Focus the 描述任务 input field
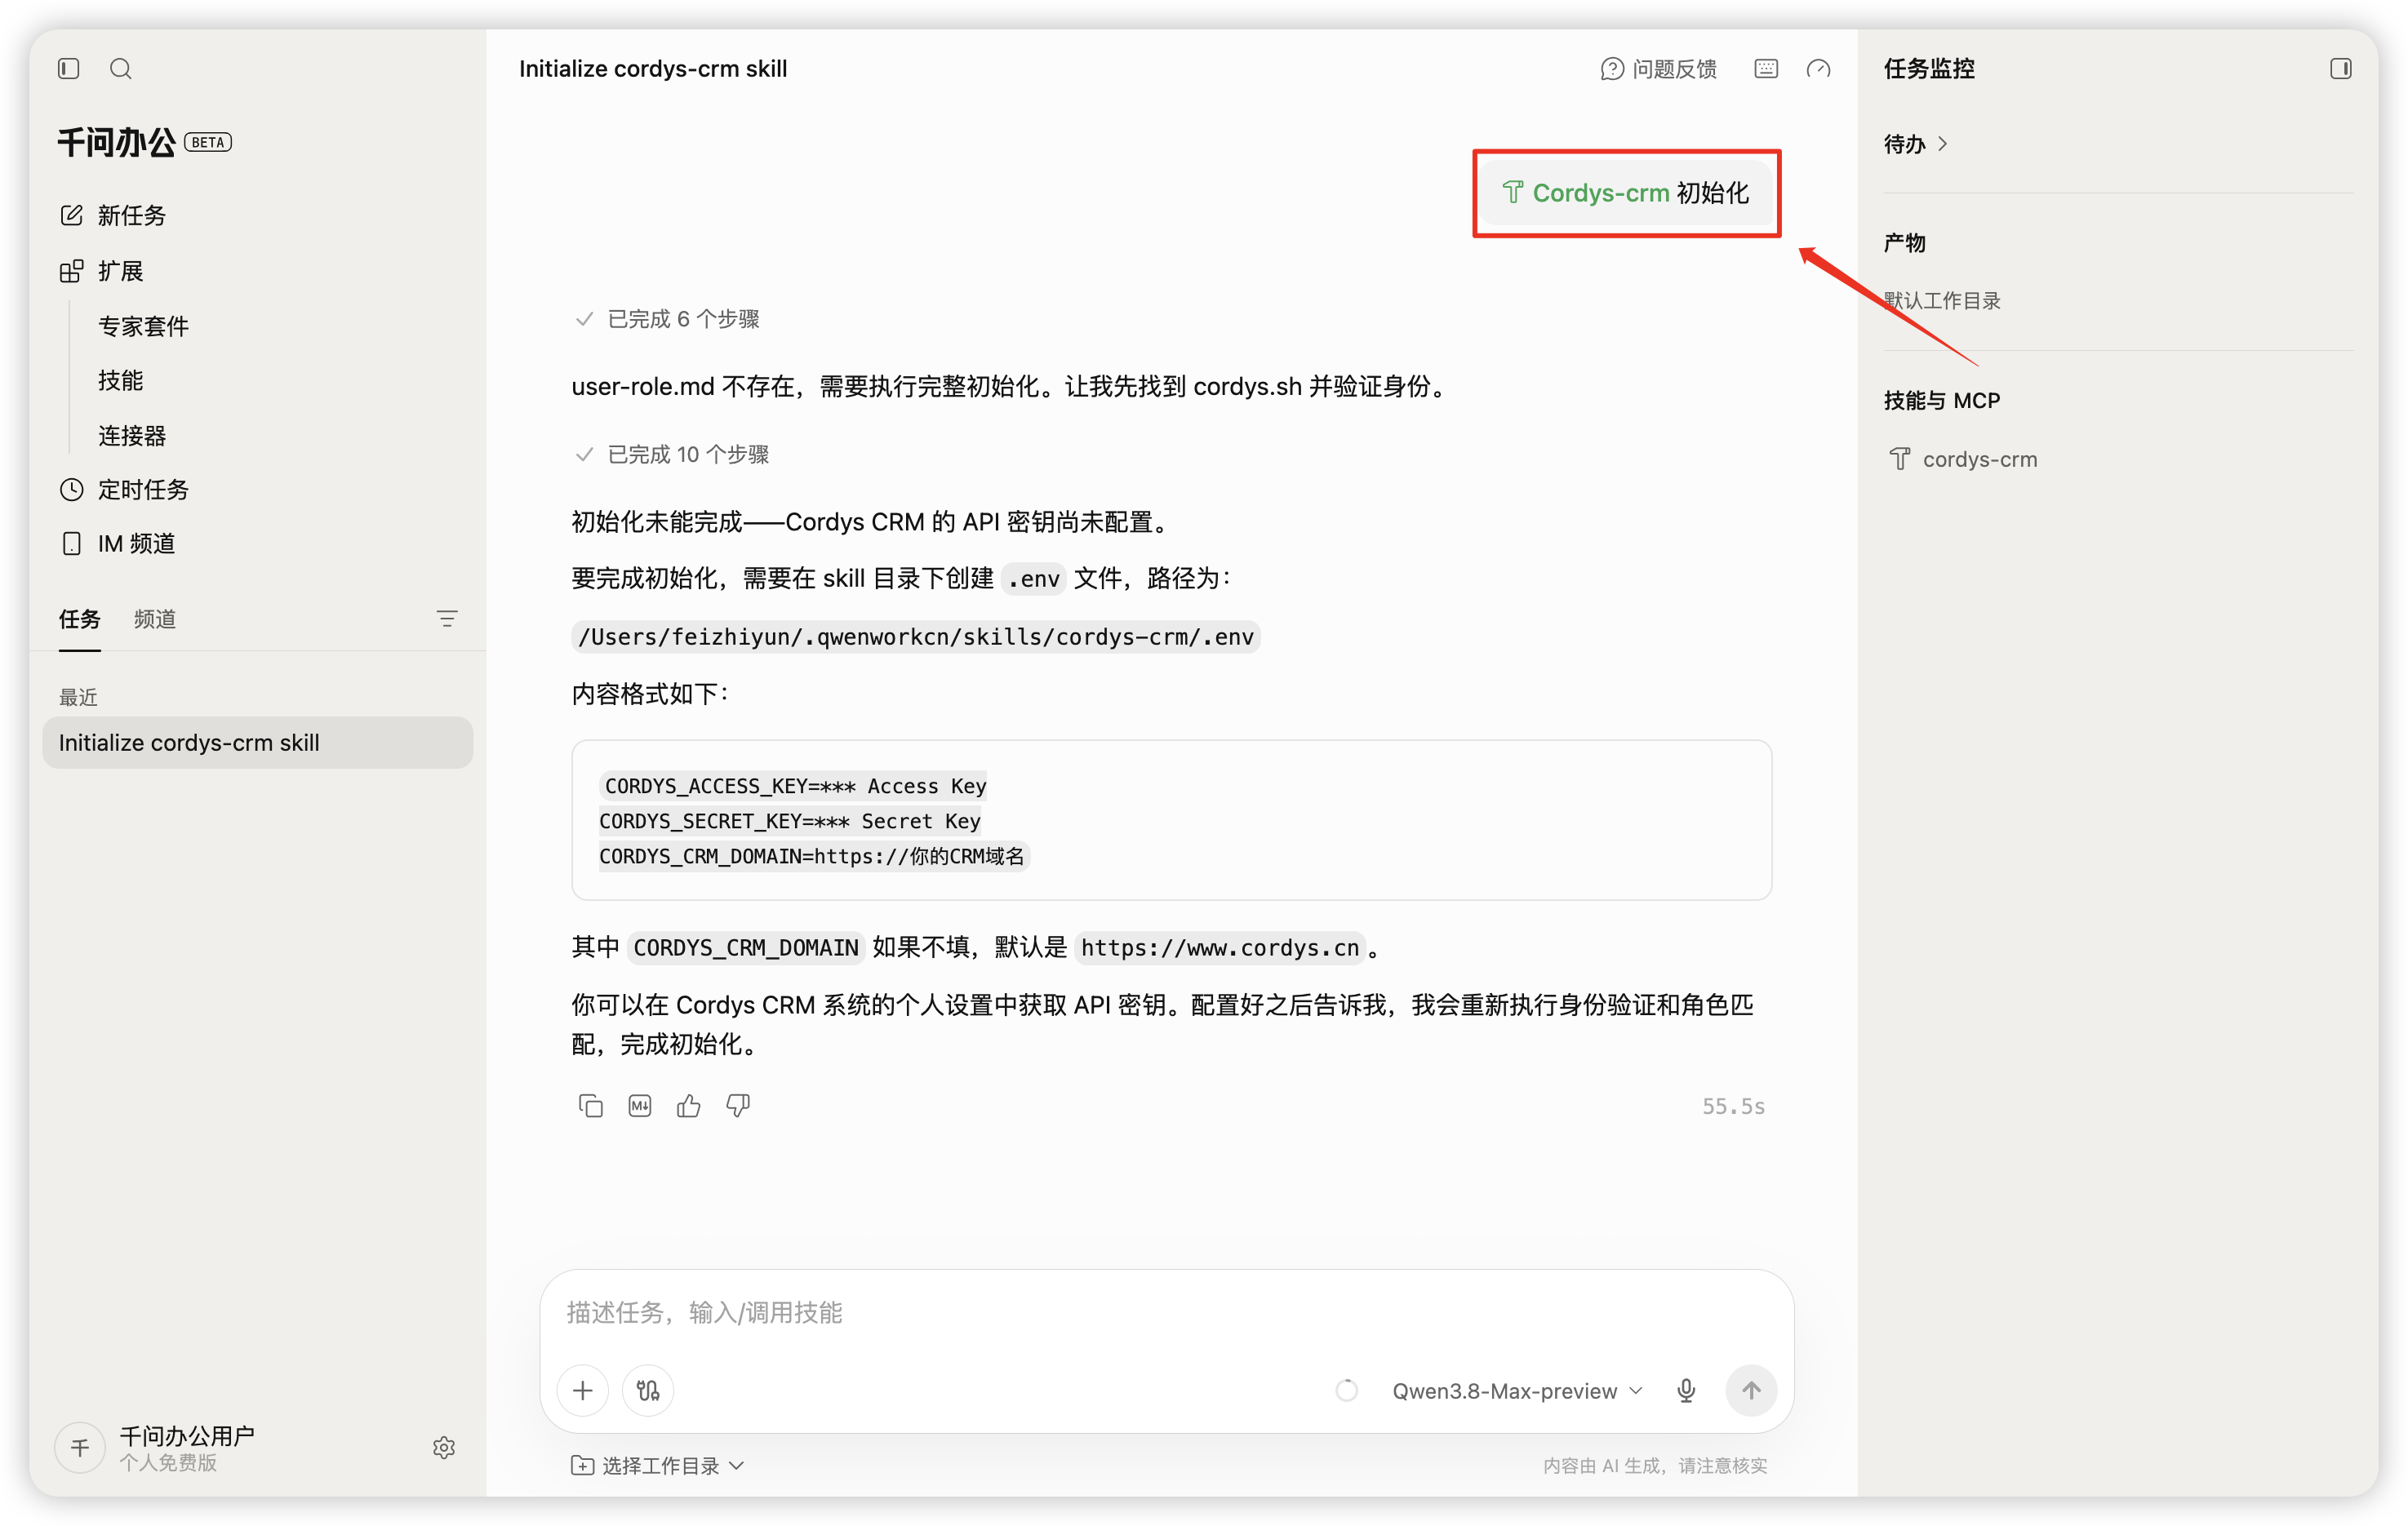 click(1166, 1312)
